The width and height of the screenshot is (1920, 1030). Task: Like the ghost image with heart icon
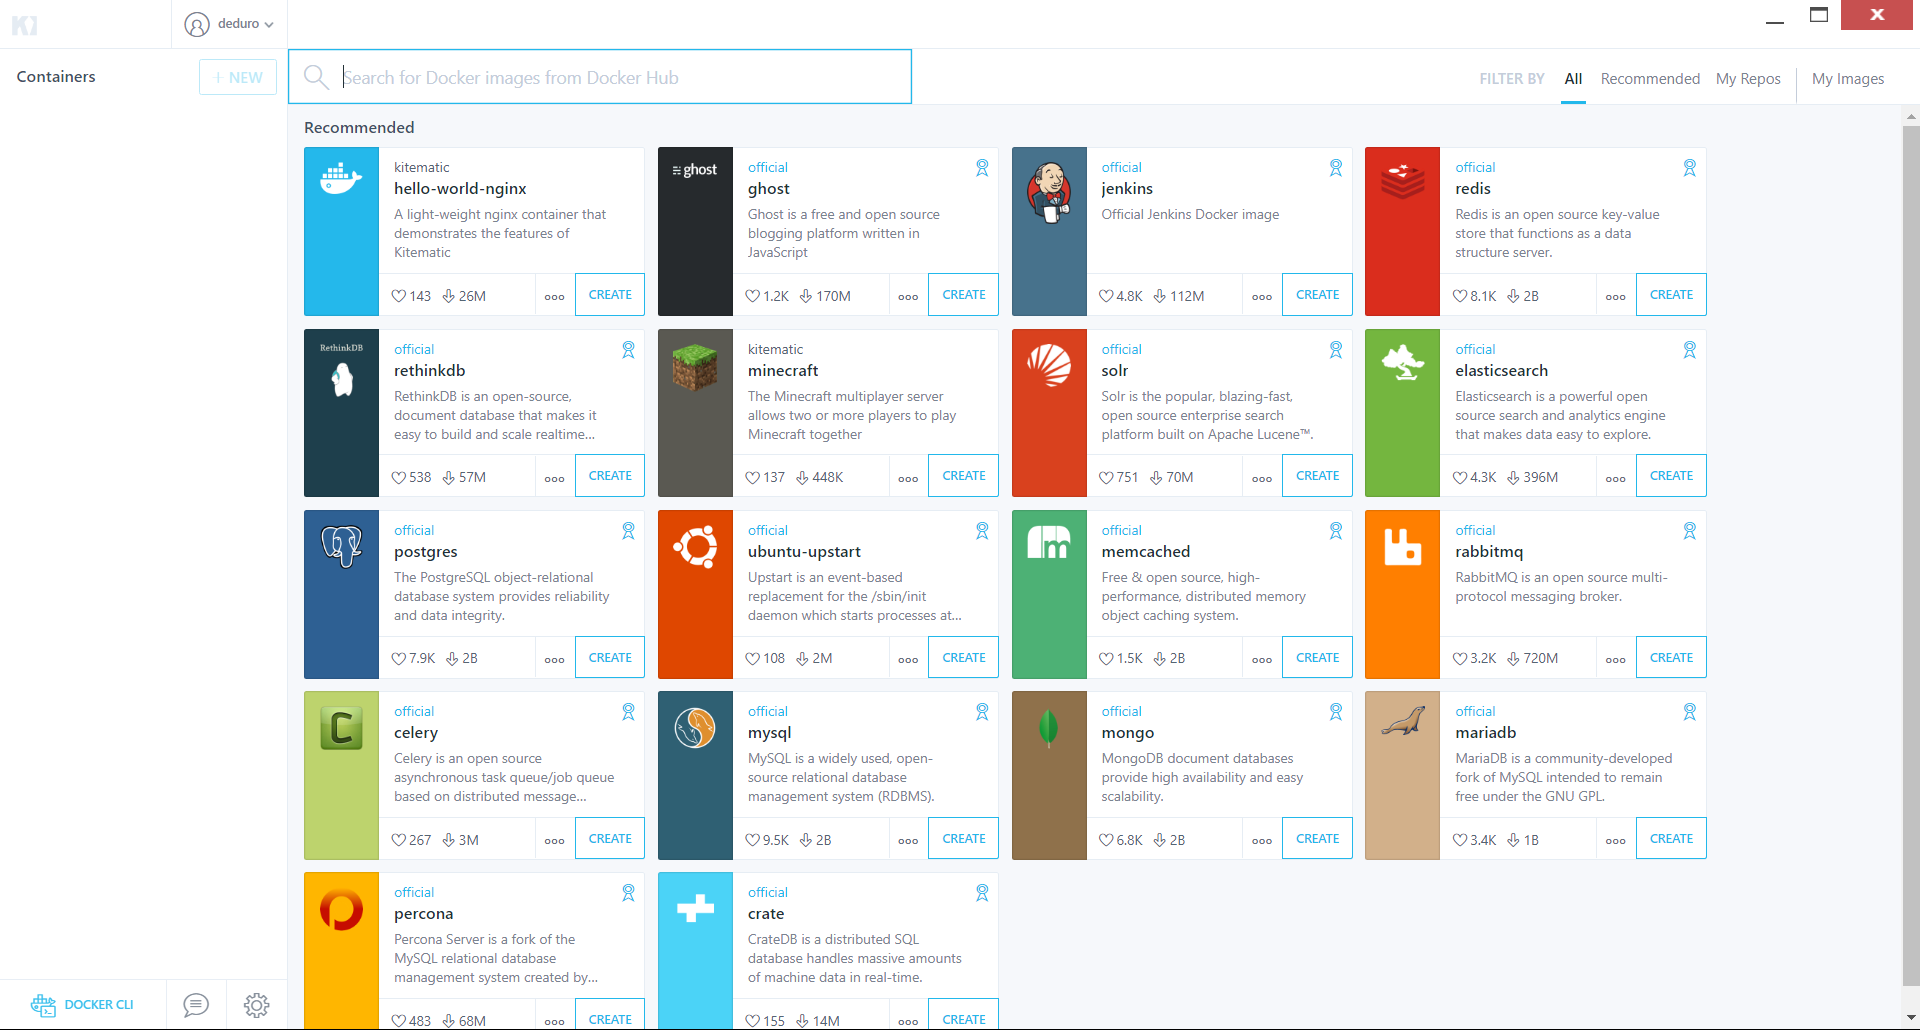pos(753,296)
